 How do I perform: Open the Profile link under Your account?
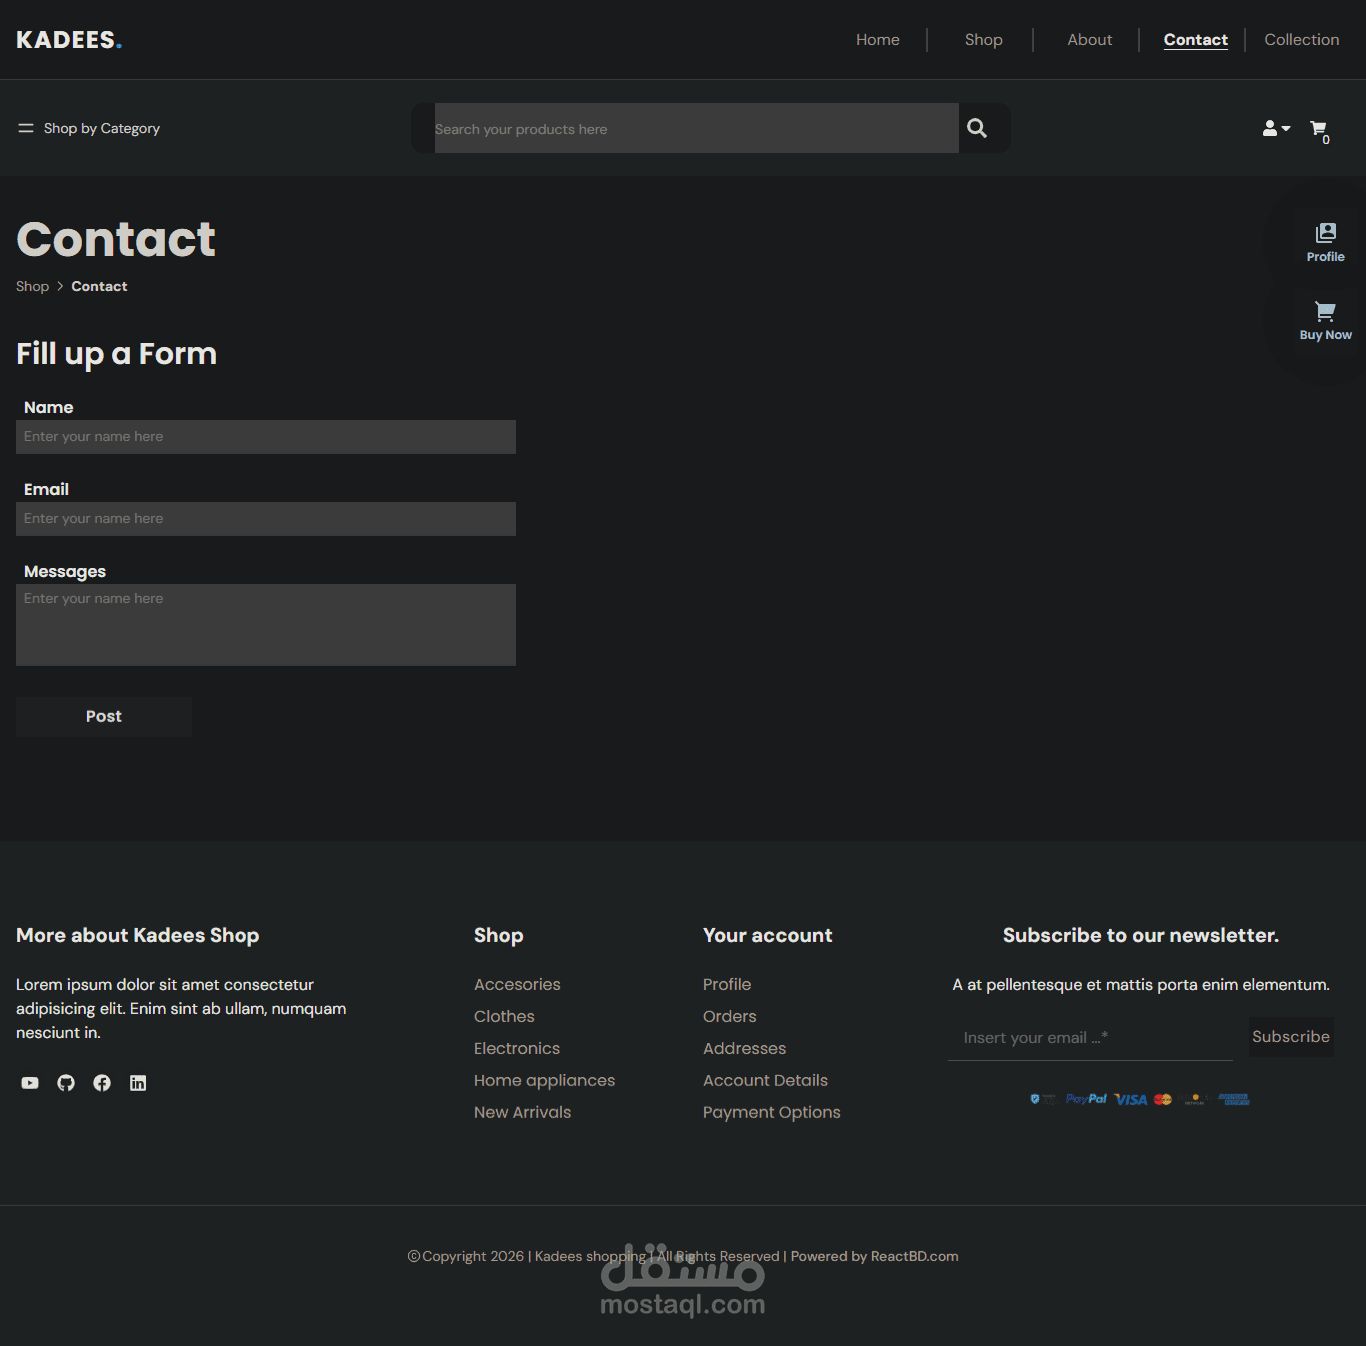[x=727, y=985]
